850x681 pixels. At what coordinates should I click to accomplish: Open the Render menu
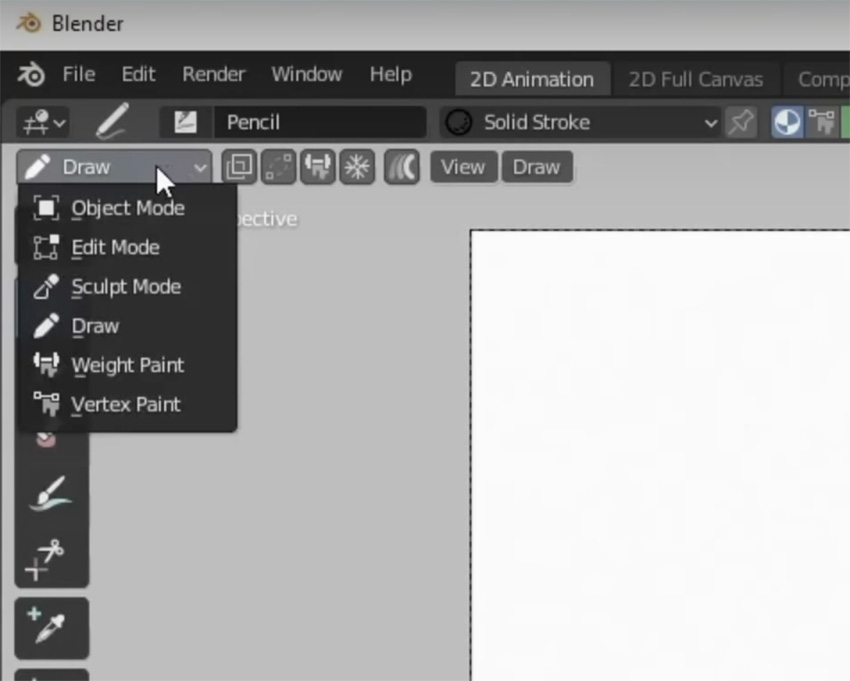[x=212, y=74]
